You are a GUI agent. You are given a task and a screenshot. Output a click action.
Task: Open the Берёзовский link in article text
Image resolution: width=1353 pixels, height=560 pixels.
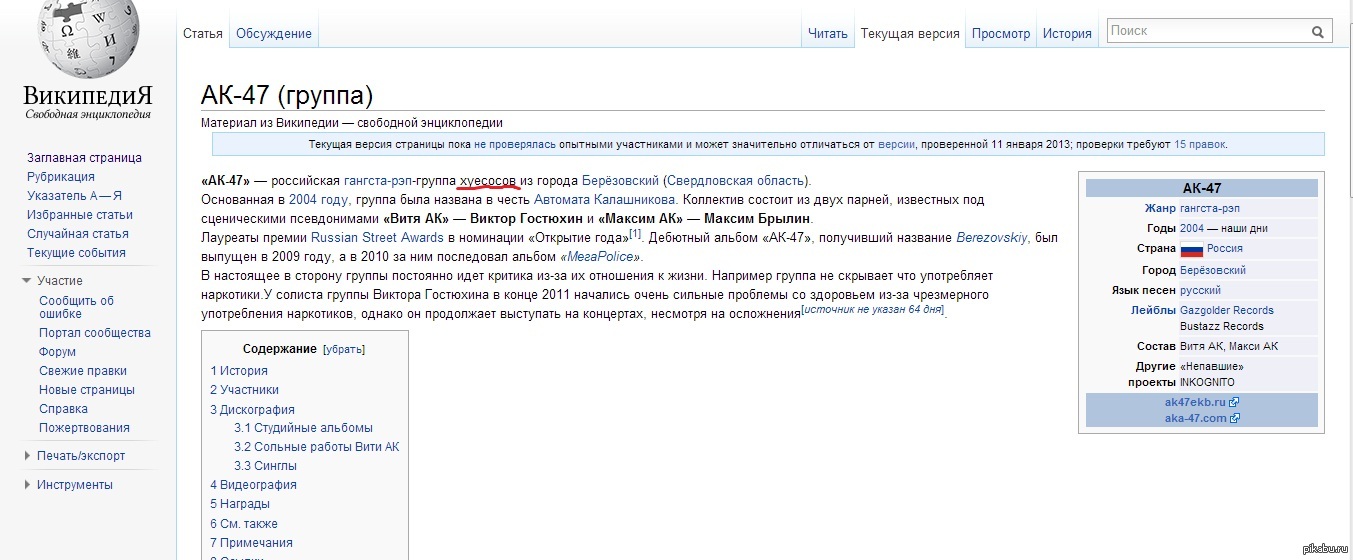point(618,181)
